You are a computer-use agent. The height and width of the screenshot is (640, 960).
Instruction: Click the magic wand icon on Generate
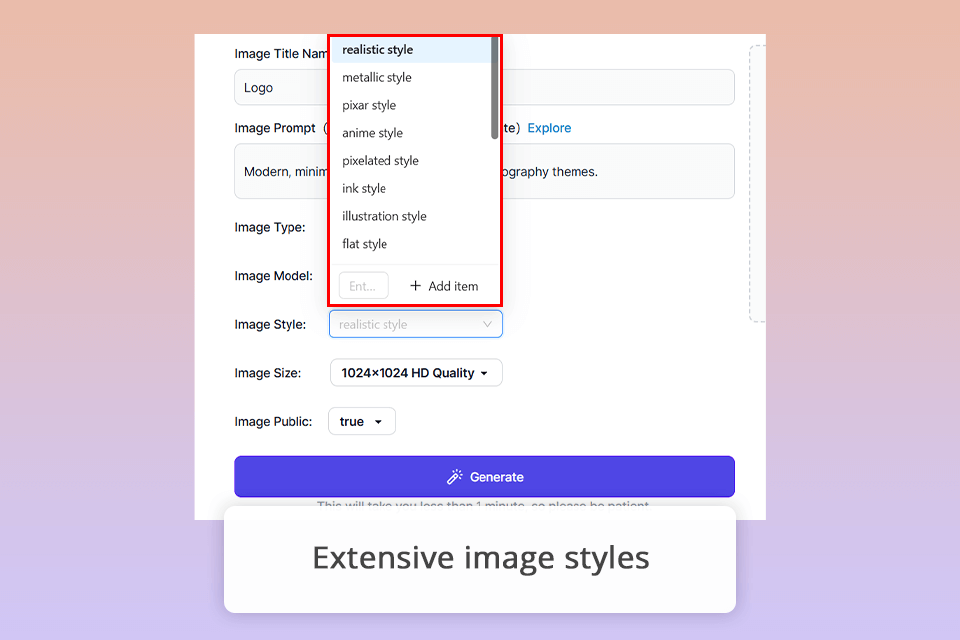pyautogui.click(x=454, y=476)
